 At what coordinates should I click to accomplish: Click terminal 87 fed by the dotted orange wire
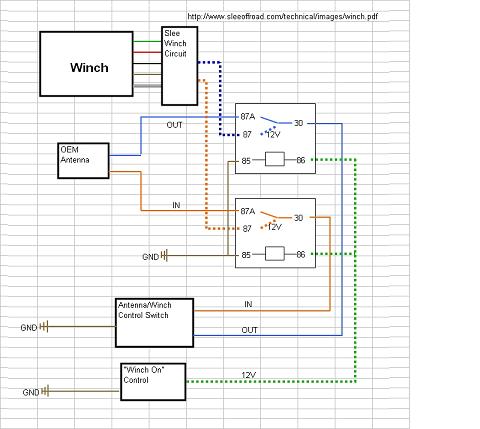[x=247, y=229]
